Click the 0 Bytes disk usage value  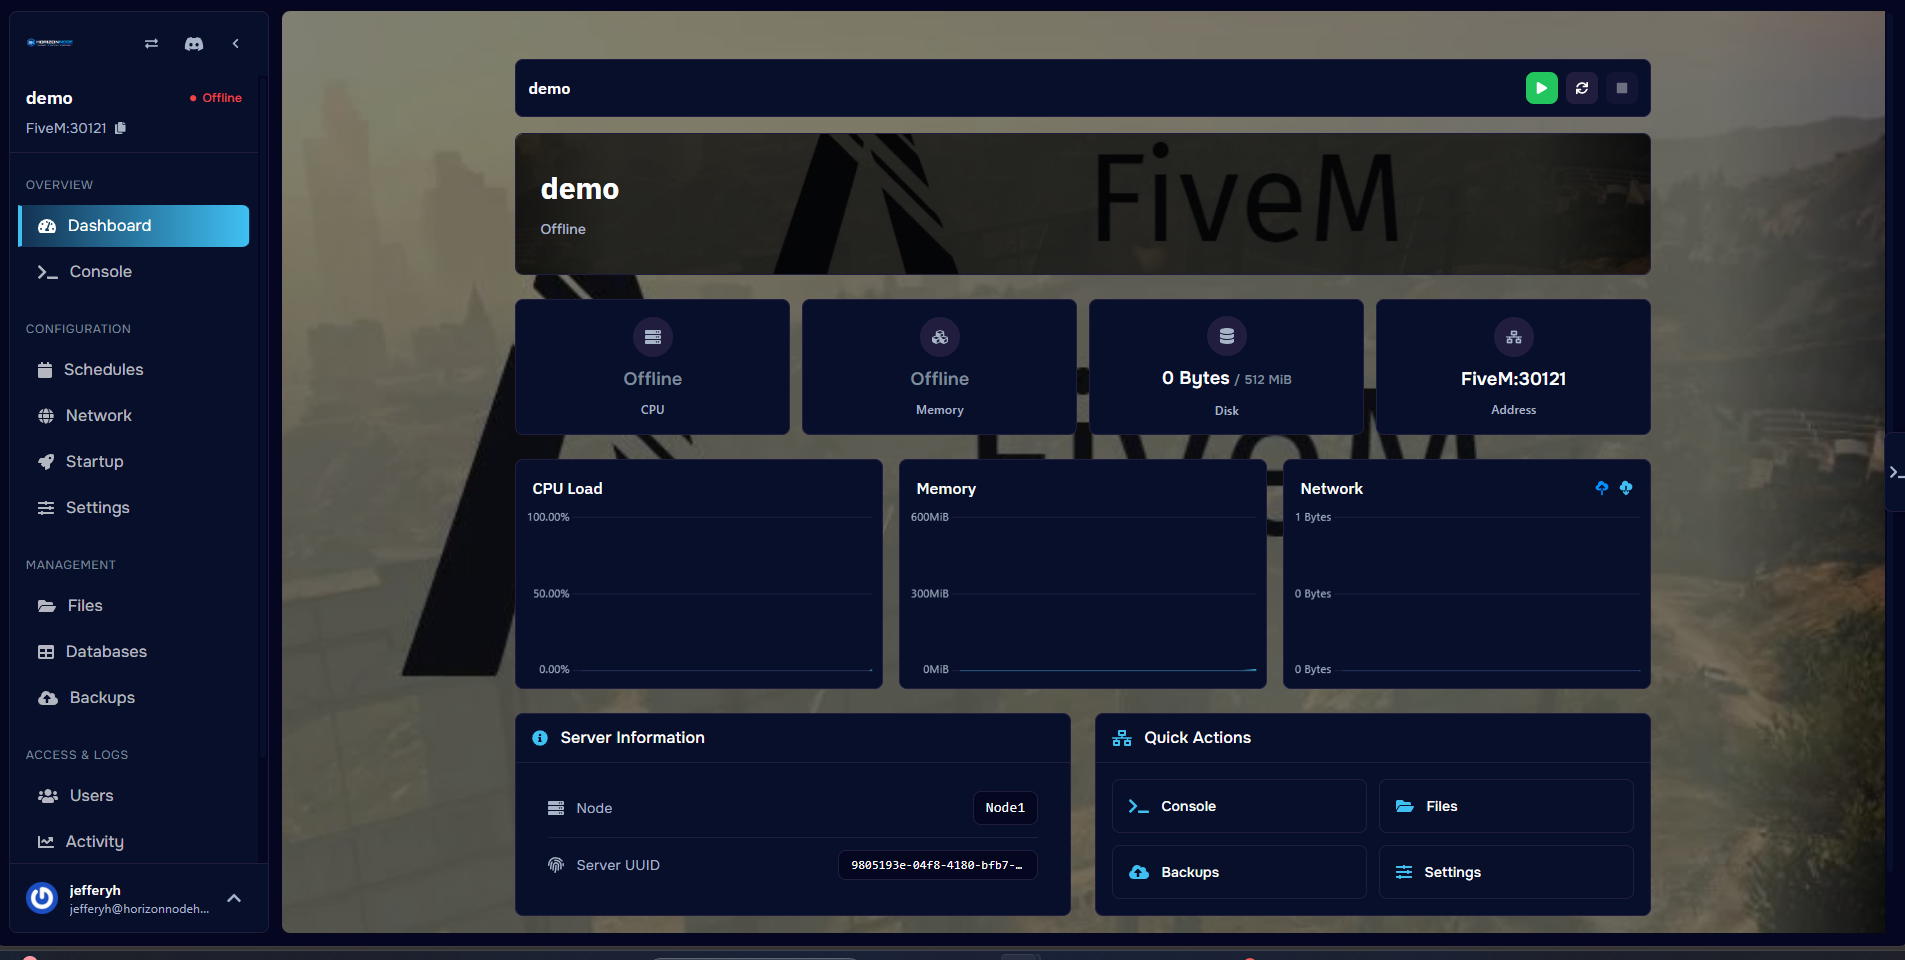(x=1195, y=378)
